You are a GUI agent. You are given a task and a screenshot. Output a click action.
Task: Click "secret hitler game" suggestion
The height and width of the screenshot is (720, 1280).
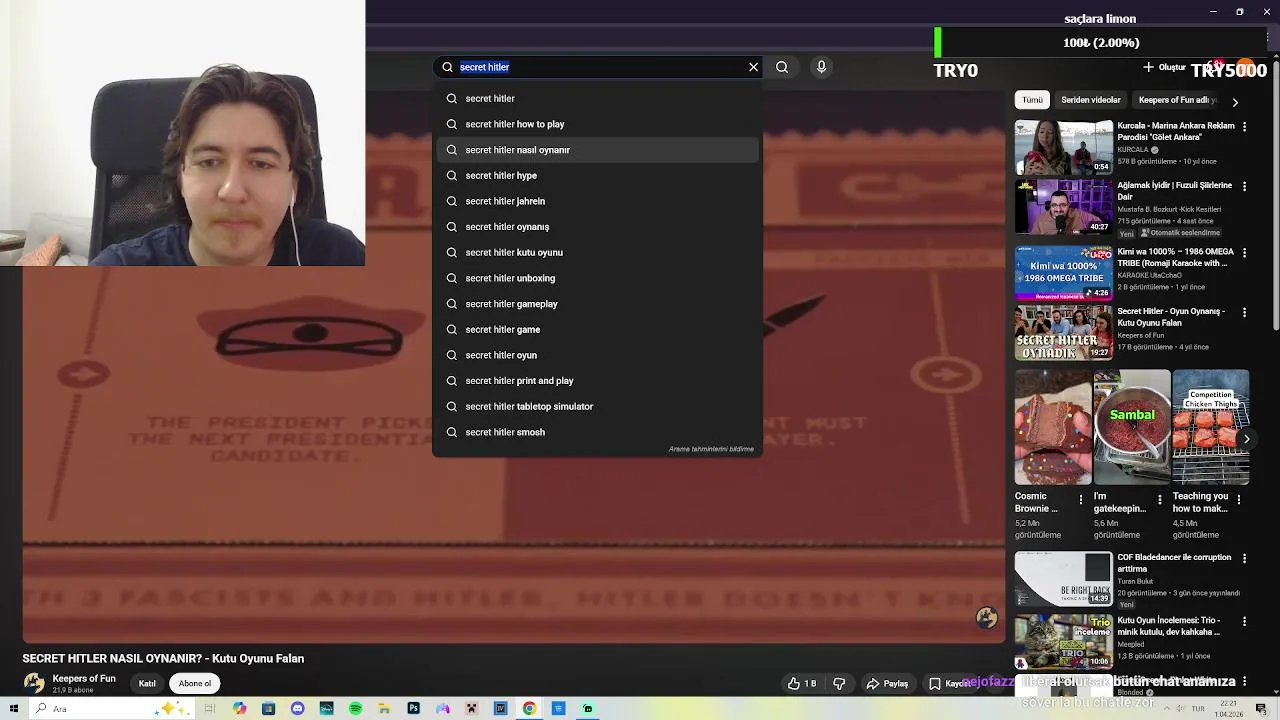click(x=597, y=329)
